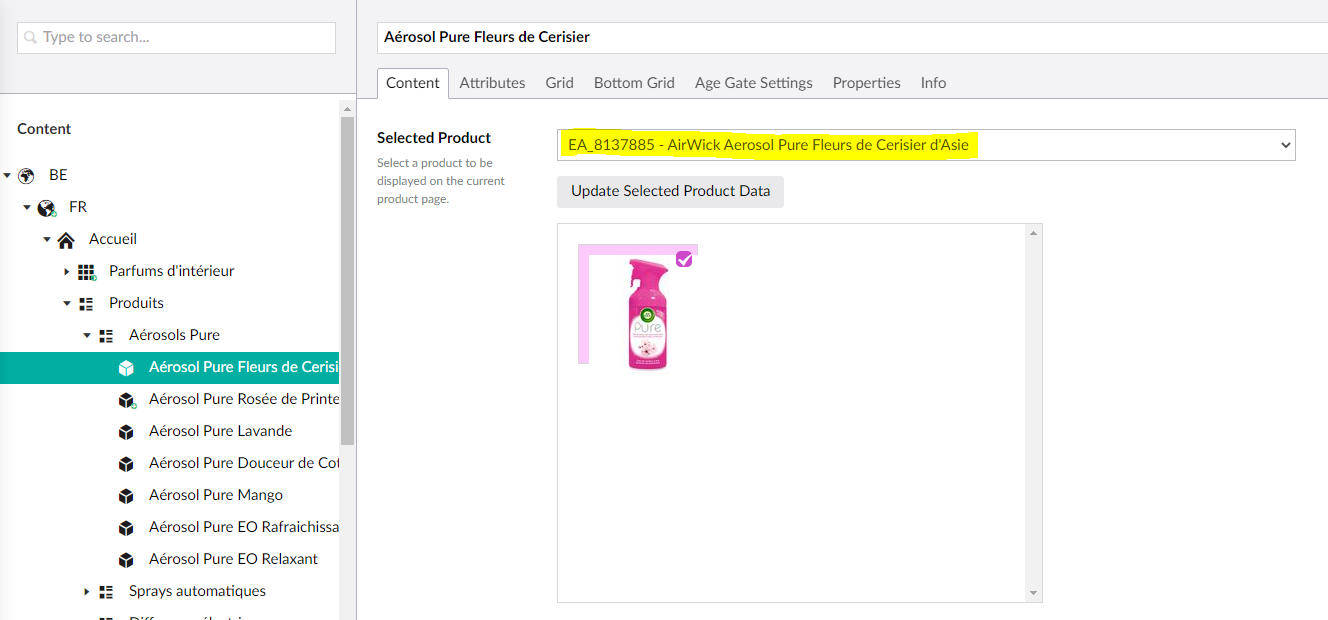Viewport: 1328px width, 620px height.
Task: Click the list icon beside Produits
Action: click(86, 303)
